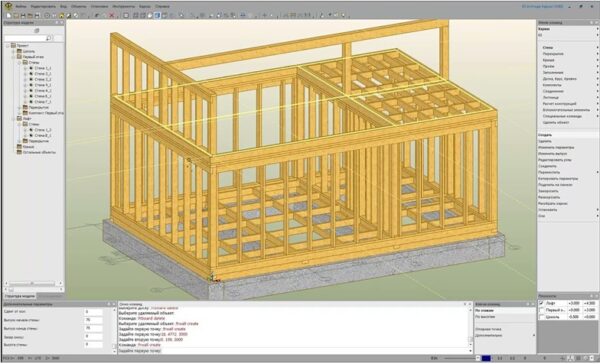Viewport: 600px width, 364px height.
Task: Open the Справка menu
Action: [x=162, y=7]
